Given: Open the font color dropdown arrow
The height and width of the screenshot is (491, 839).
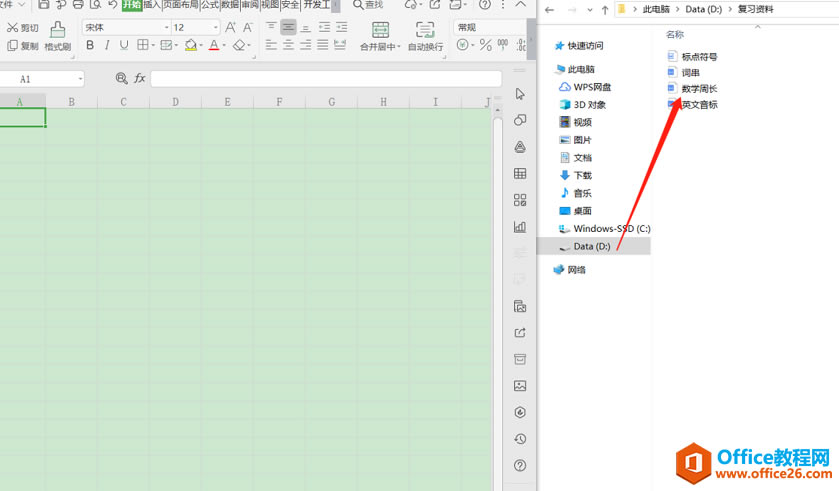Looking at the screenshot, I should click(x=224, y=46).
